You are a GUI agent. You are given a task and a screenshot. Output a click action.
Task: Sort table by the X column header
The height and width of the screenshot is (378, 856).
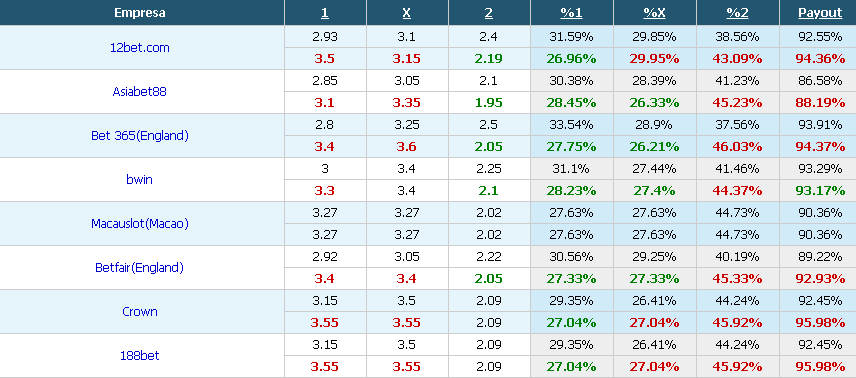click(407, 13)
